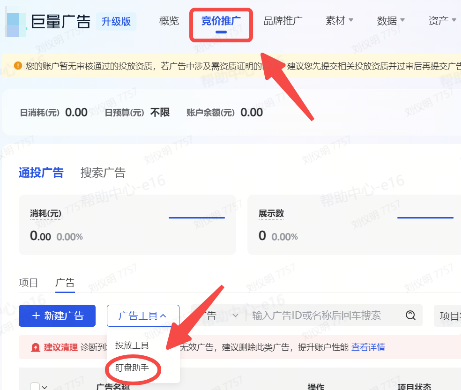Choose 投放工具 from the dropdown

coord(132,346)
